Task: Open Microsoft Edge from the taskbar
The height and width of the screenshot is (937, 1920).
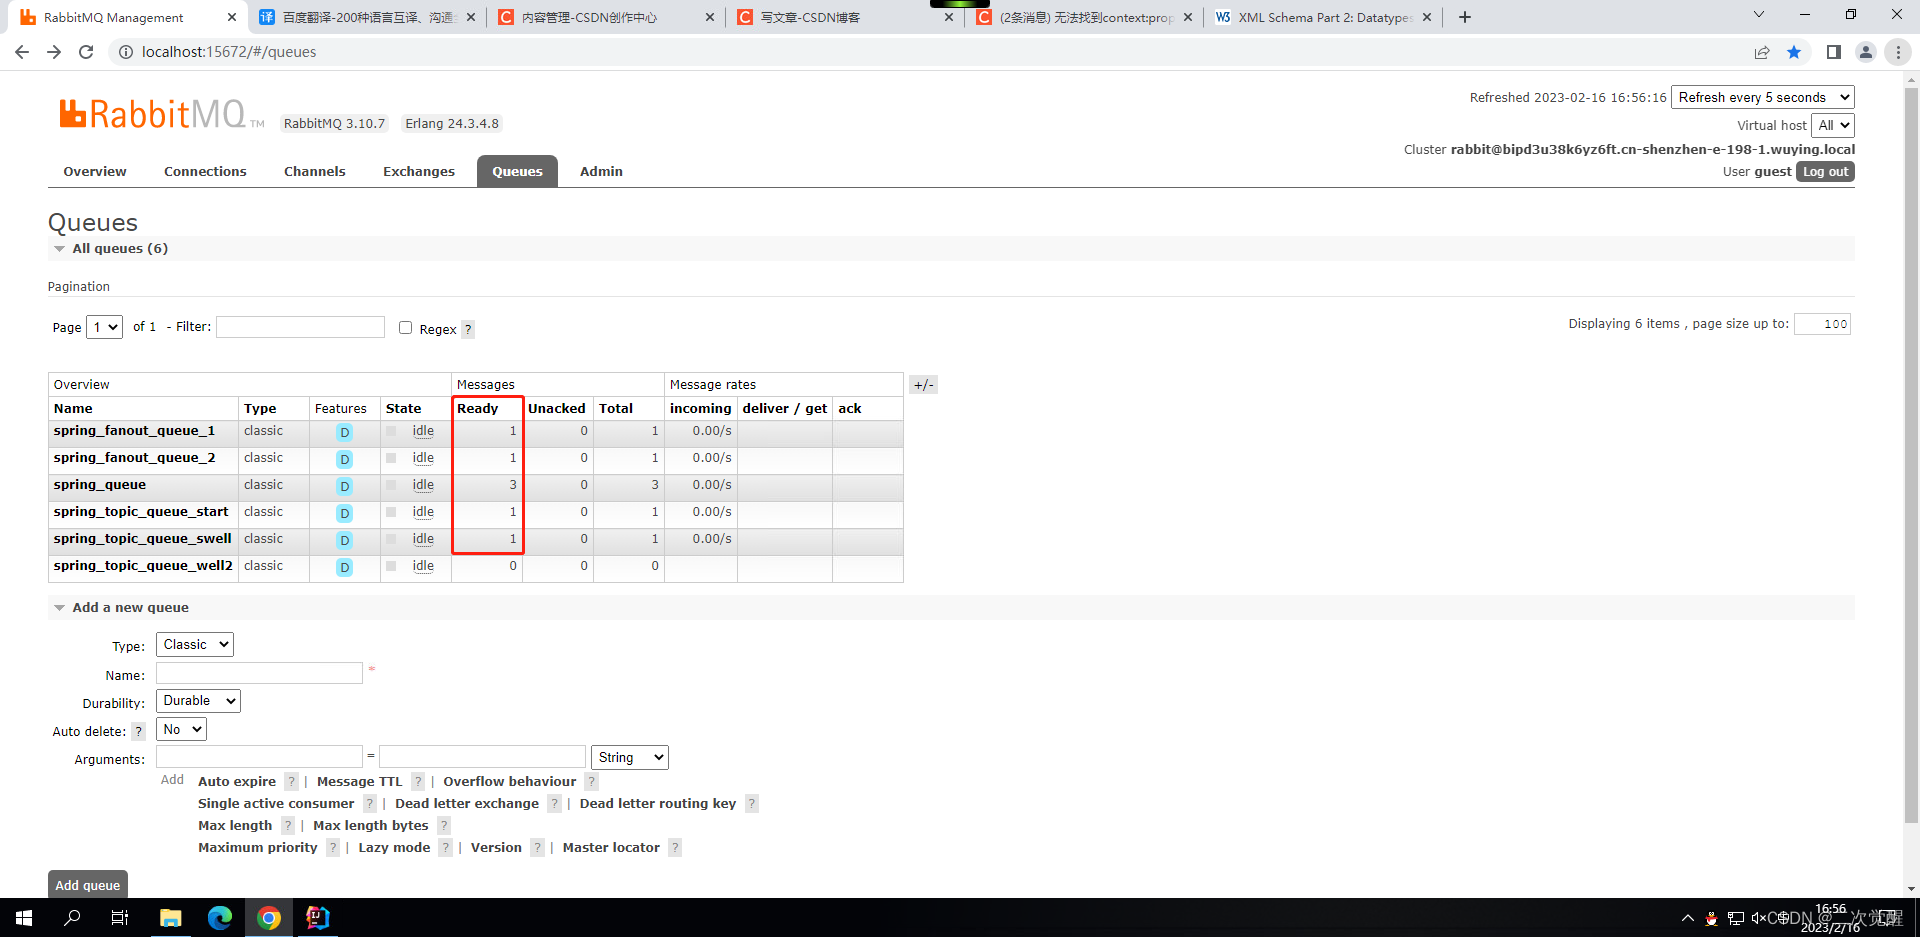Action: [220, 917]
